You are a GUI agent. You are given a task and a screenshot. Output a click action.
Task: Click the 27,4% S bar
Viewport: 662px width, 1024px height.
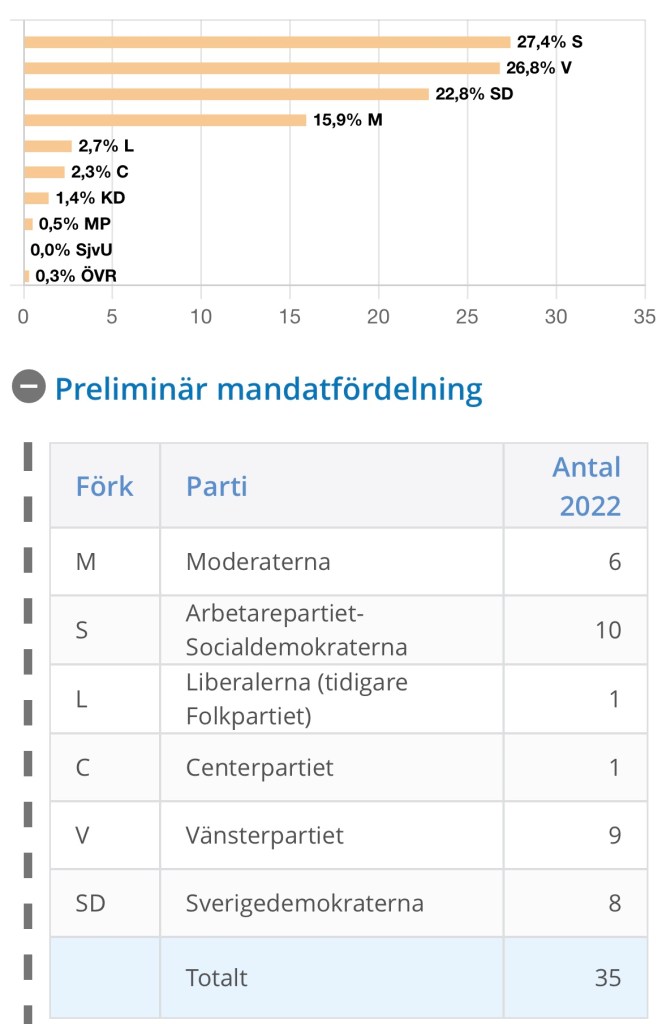point(267,42)
